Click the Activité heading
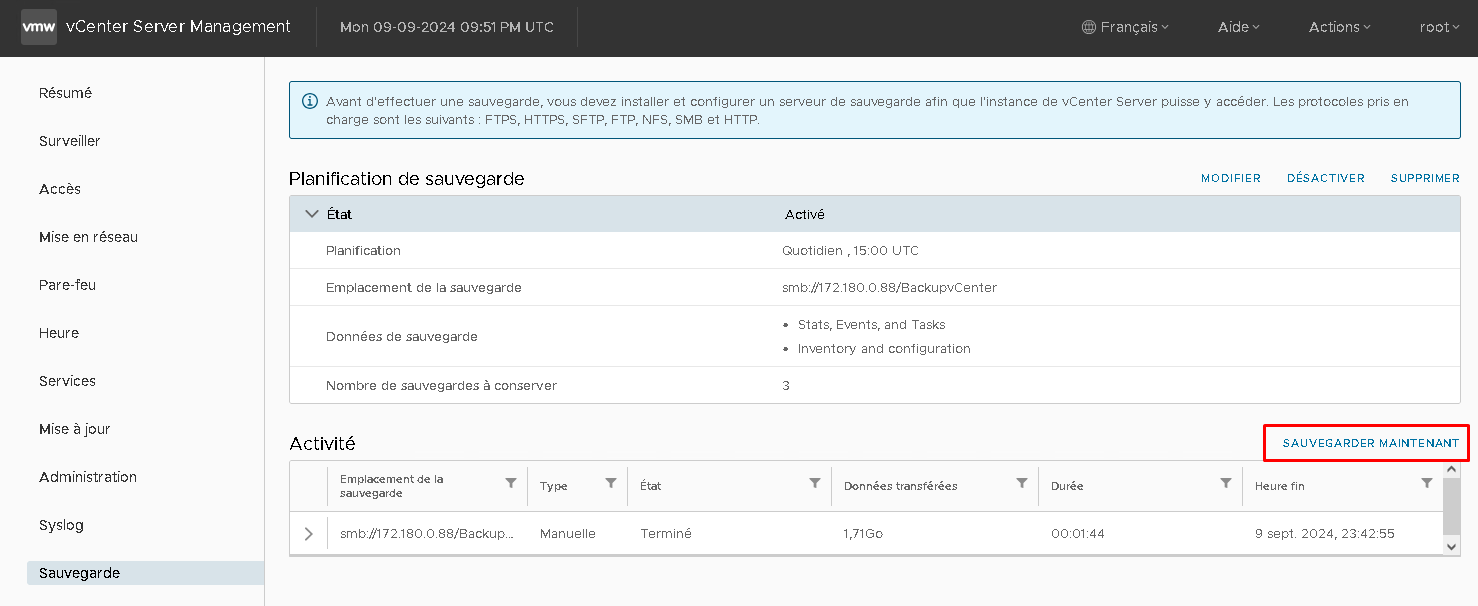 coord(322,443)
